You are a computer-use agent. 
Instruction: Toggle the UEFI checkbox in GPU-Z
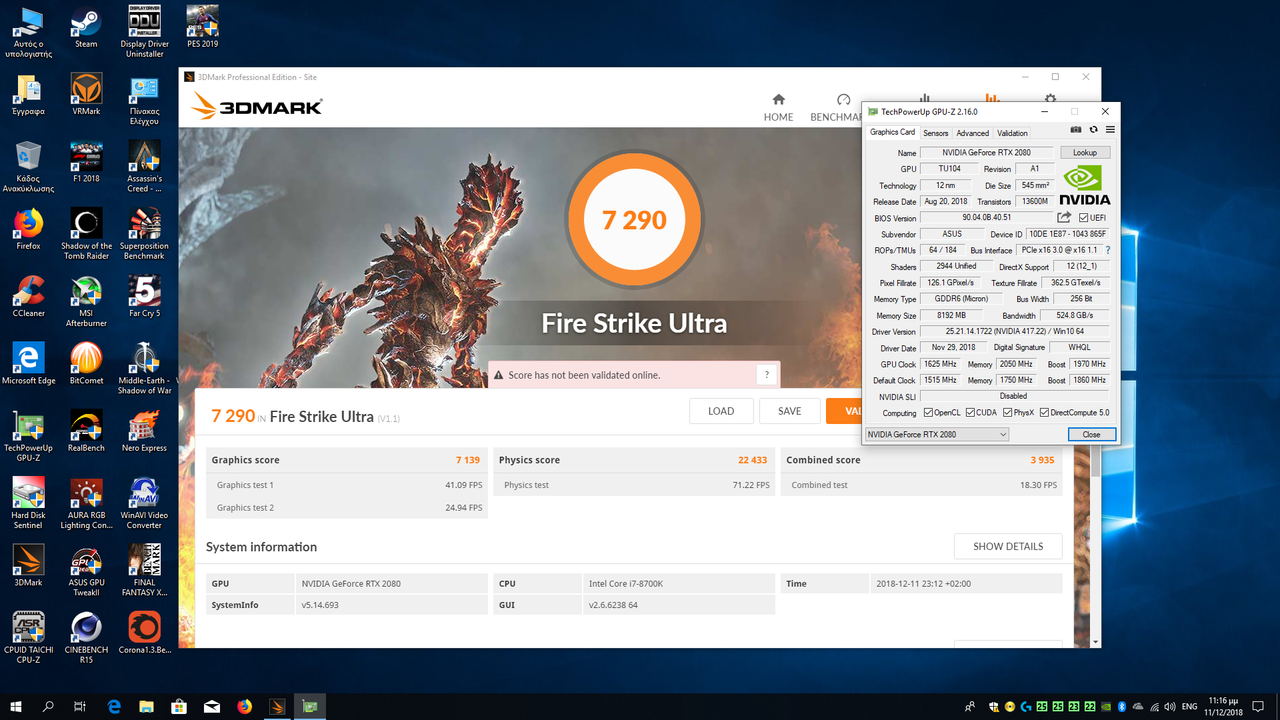click(x=1083, y=217)
